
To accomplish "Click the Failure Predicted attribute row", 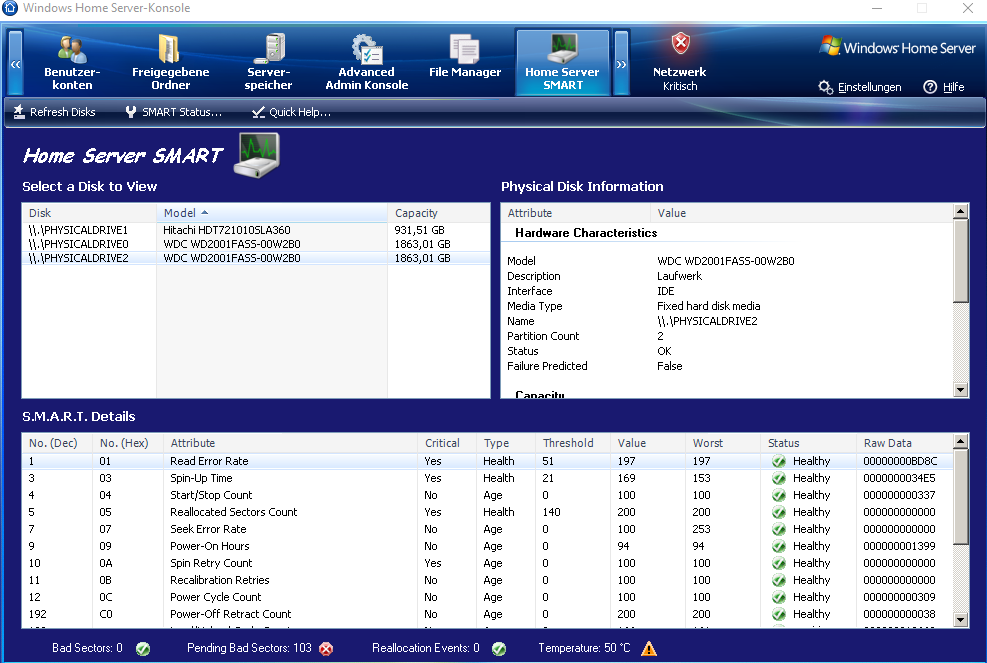I will pyautogui.click(x=727, y=366).
